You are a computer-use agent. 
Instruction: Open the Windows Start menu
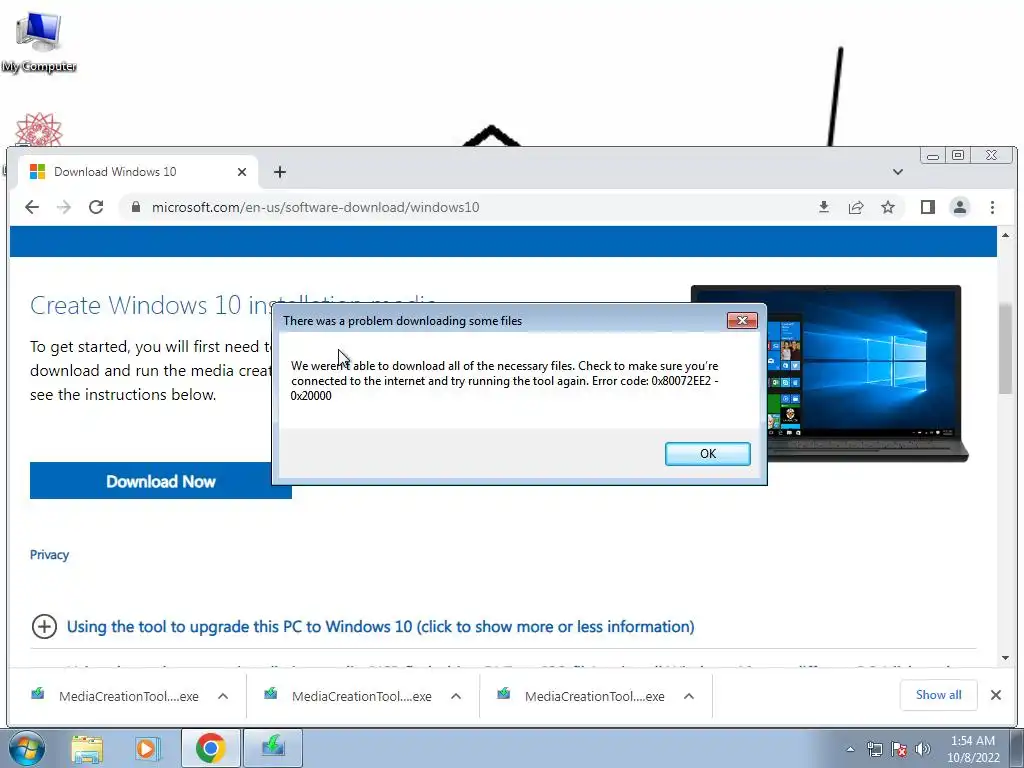(x=26, y=748)
